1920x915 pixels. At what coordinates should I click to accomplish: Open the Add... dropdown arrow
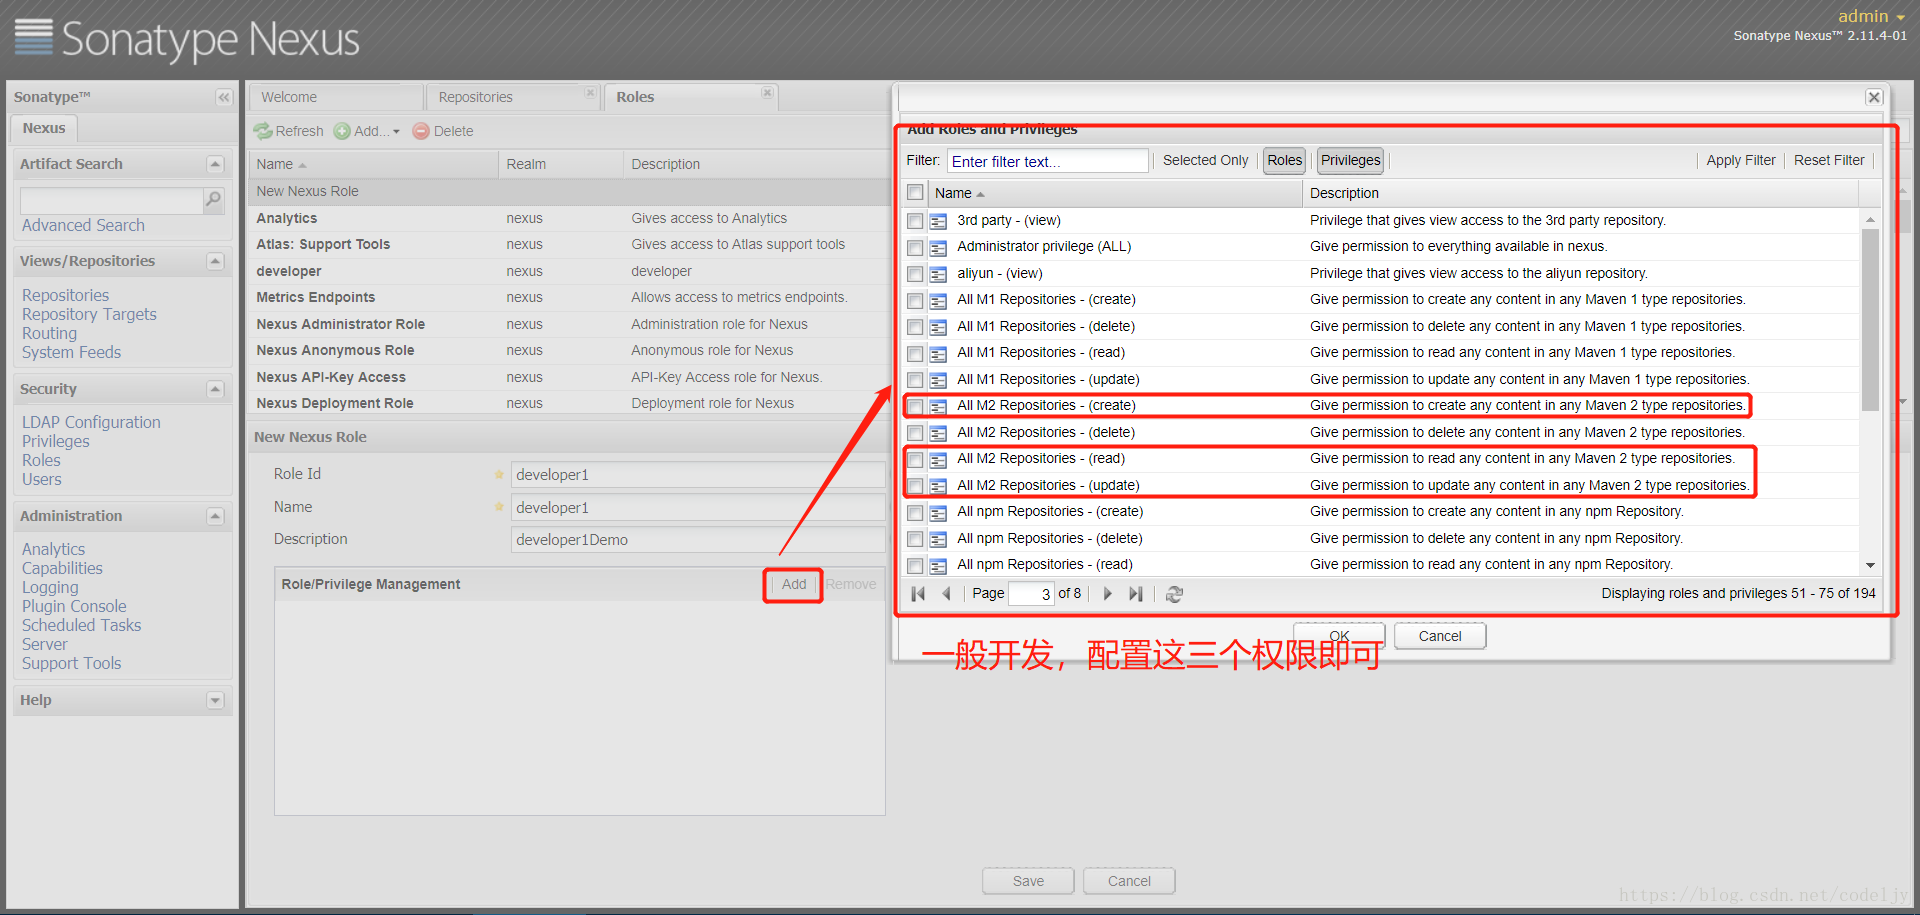(x=396, y=132)
